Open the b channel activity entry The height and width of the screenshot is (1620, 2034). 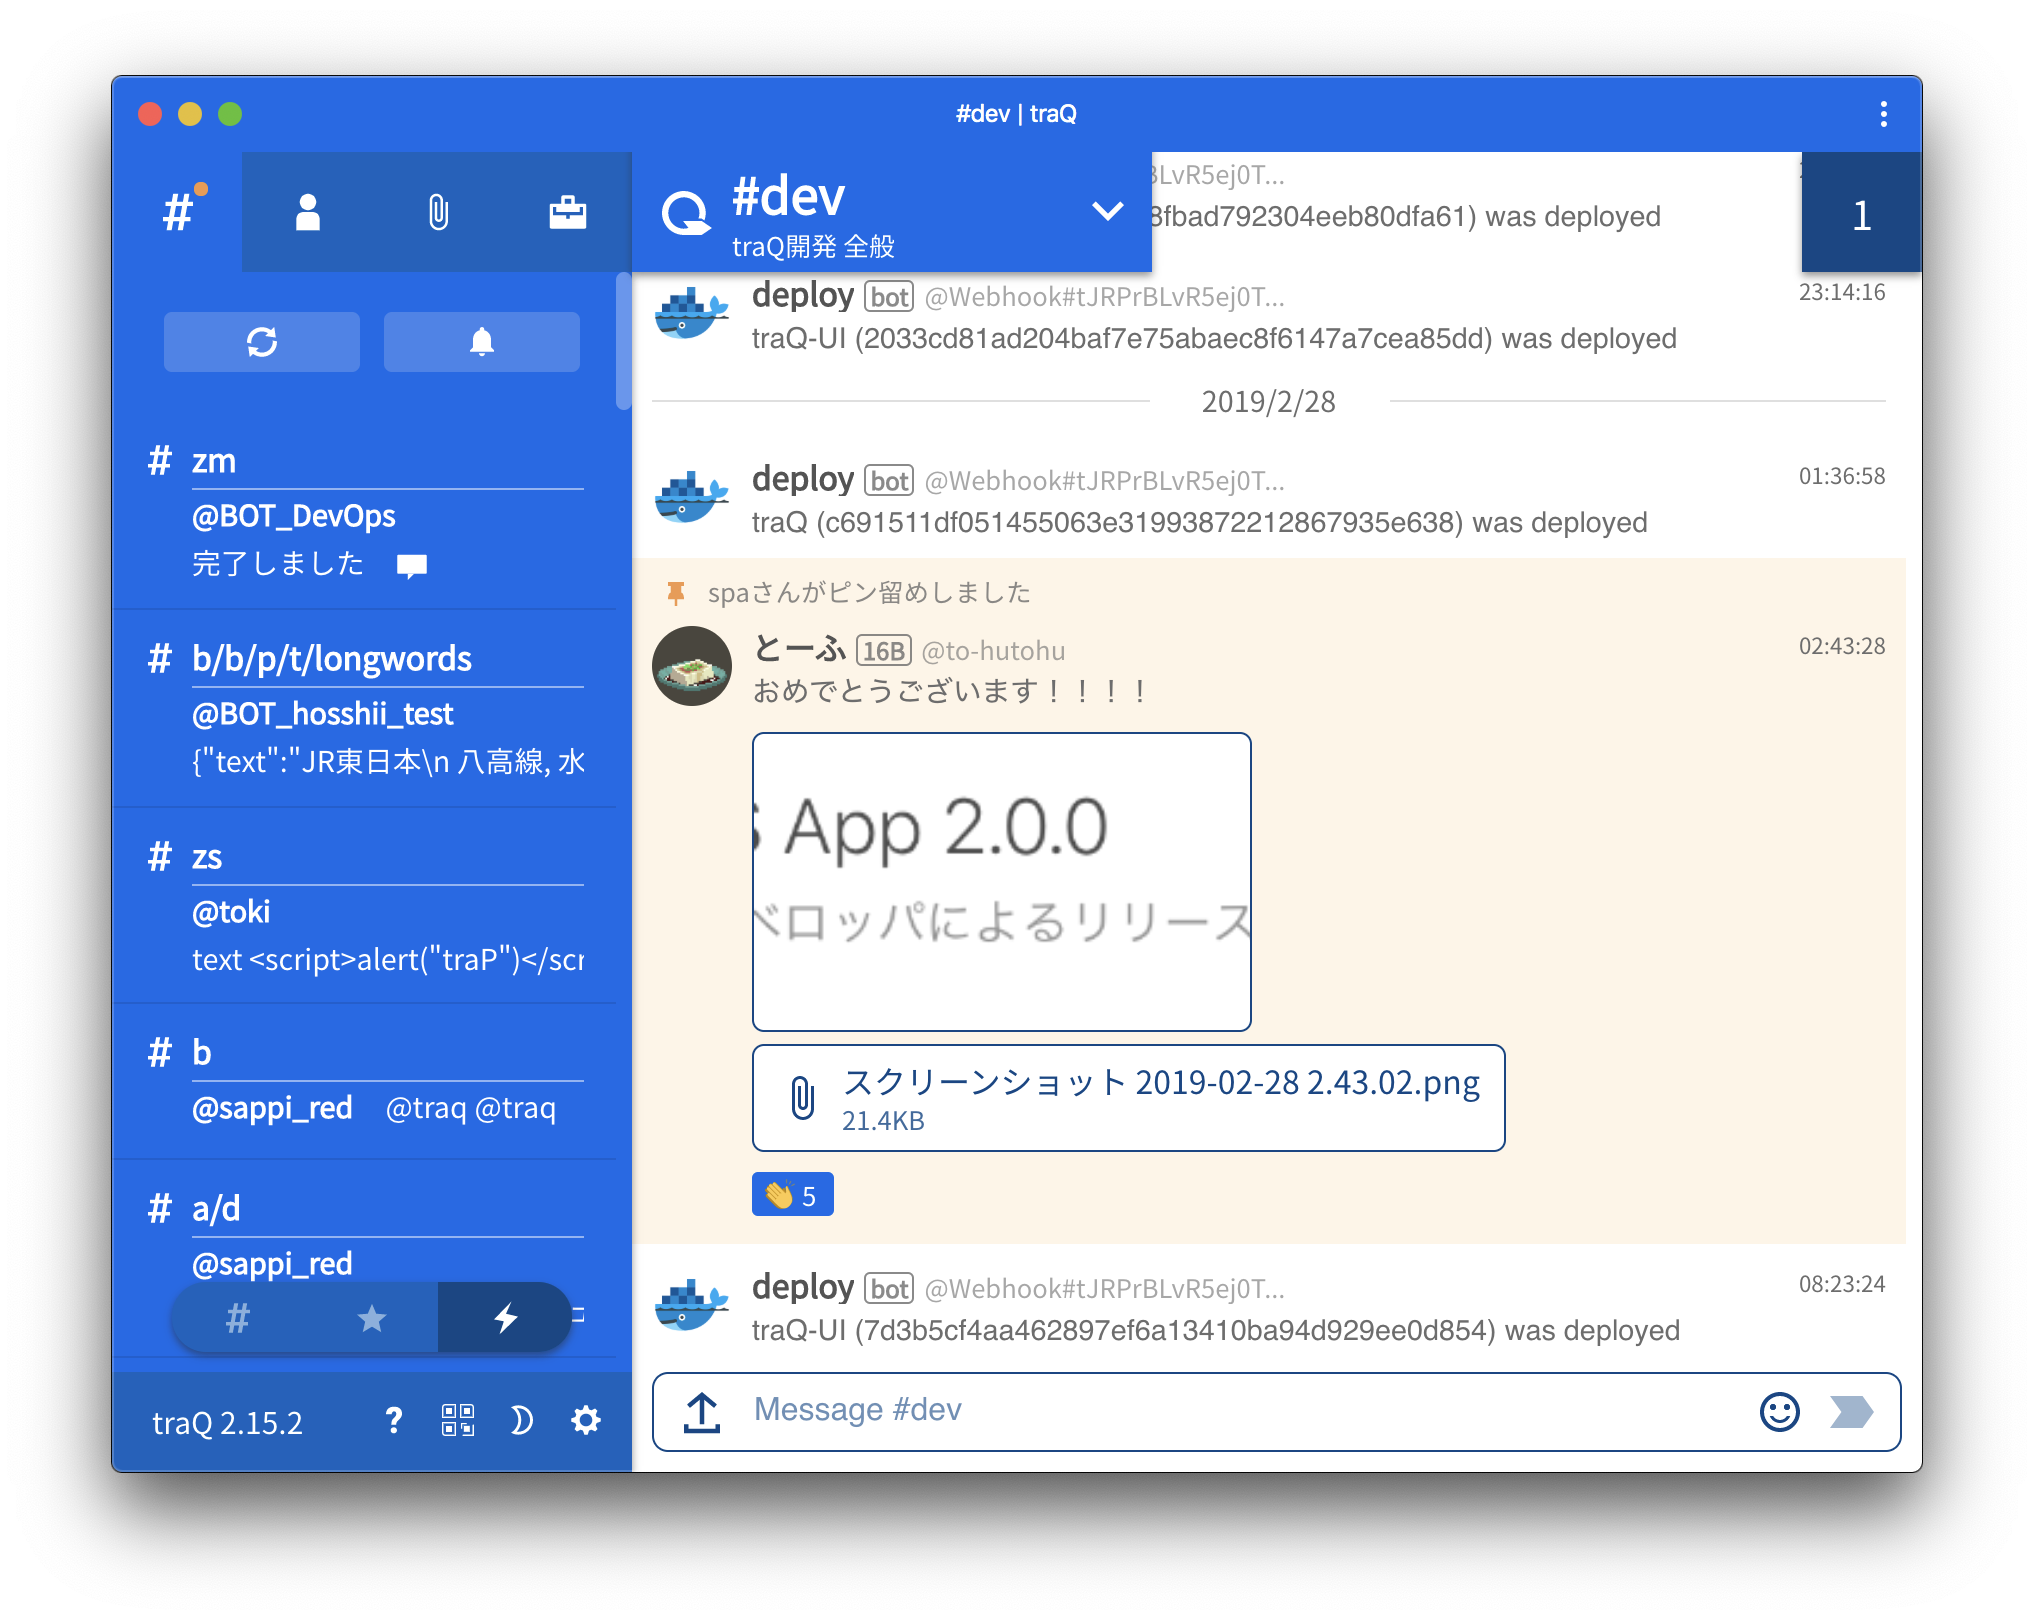[x=365, y=1082]
